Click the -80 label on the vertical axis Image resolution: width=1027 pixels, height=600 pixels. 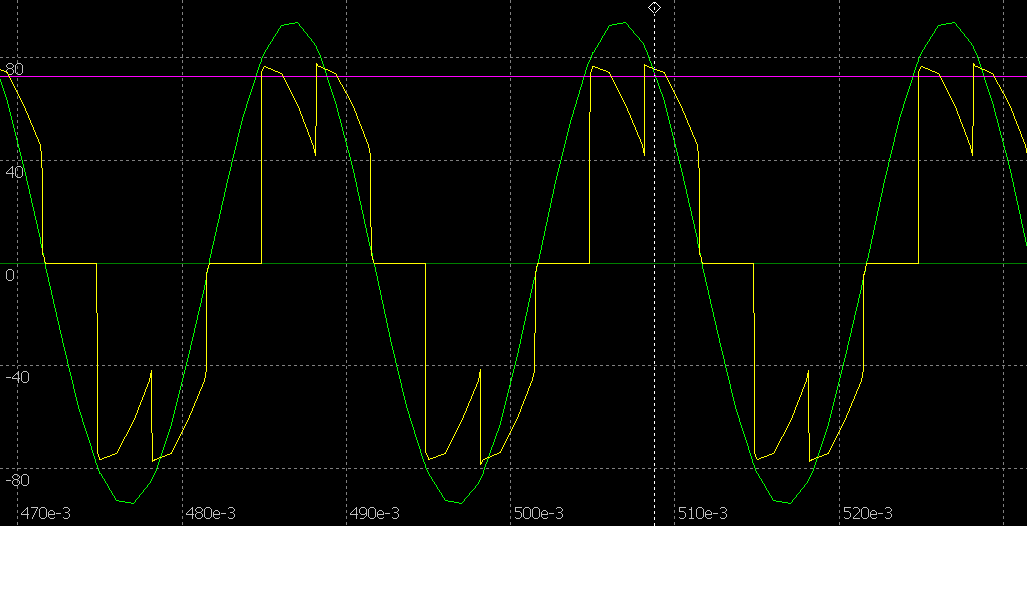pyautogui.click(x=17, y=480)
